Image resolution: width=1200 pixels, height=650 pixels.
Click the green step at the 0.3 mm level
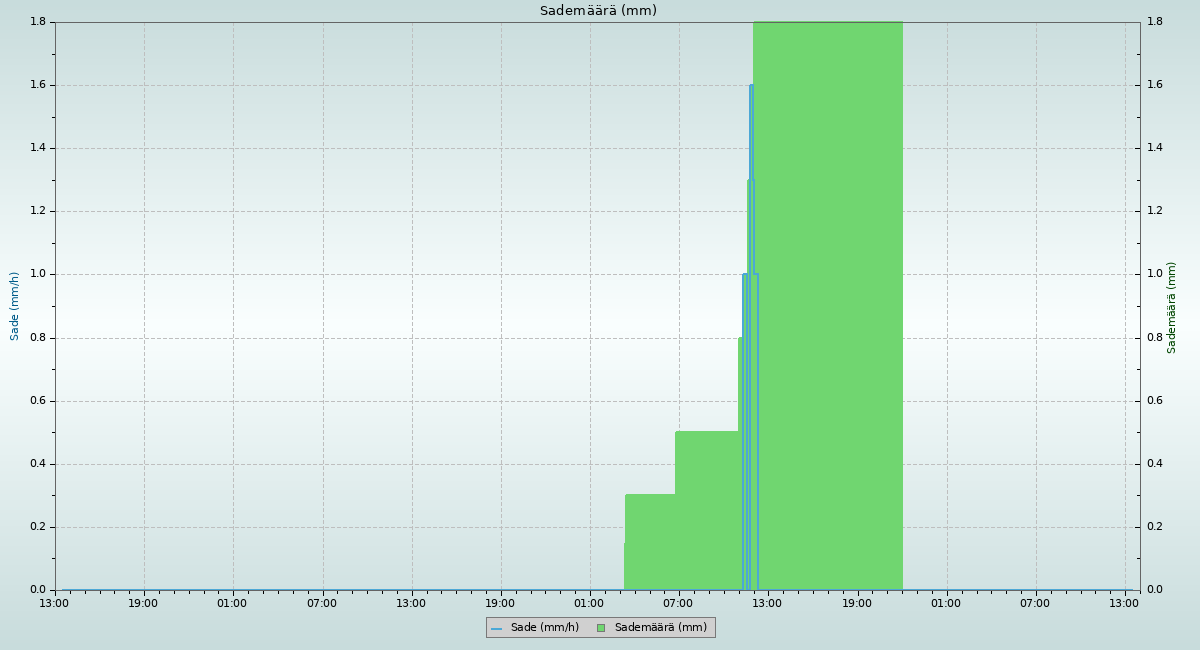[650, 540]
